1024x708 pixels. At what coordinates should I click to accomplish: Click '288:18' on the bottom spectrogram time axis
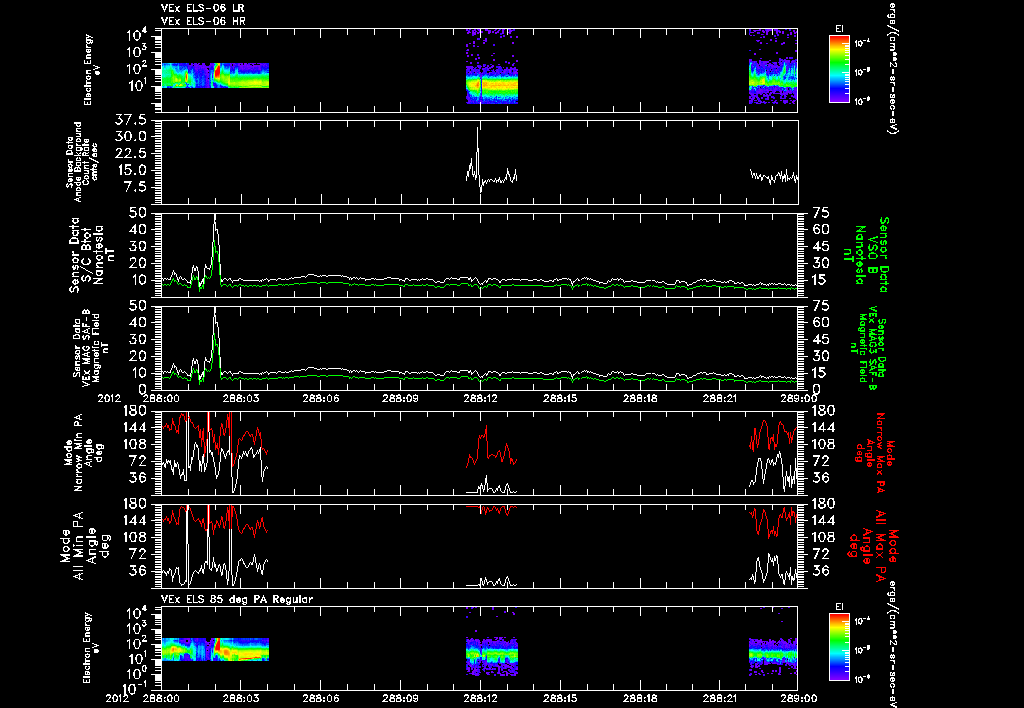(x=640, y=698)
